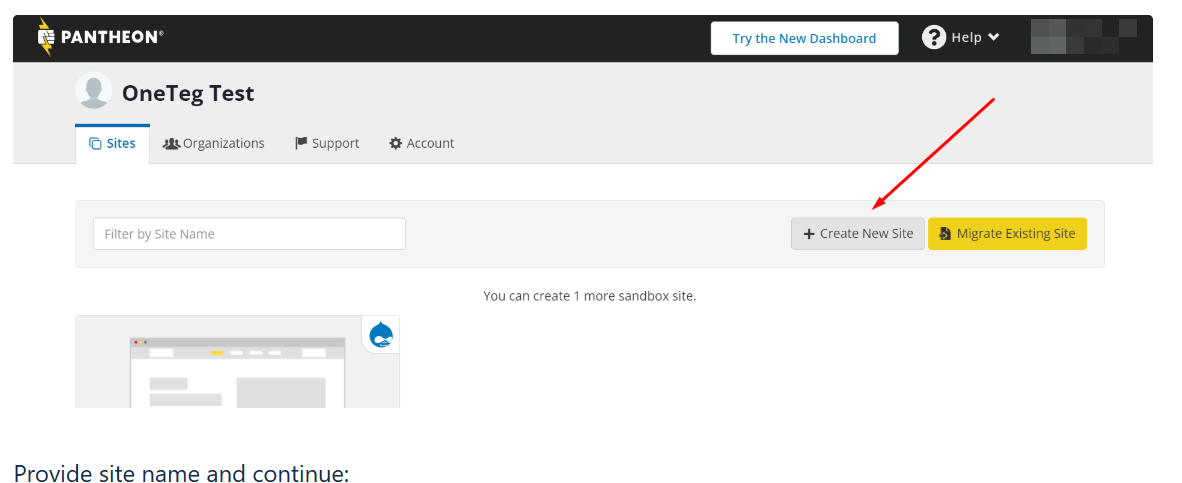This screenshot has height=483, width=1182.
Task: Click the gear icon beside Account
Action: pyautogui.click(x=396, y=143)
